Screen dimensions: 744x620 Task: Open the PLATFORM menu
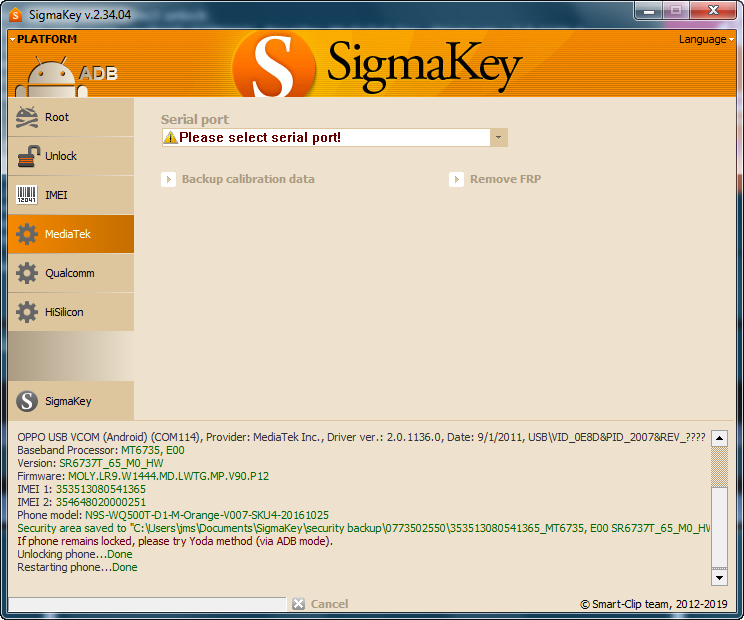tap(43, 39)
